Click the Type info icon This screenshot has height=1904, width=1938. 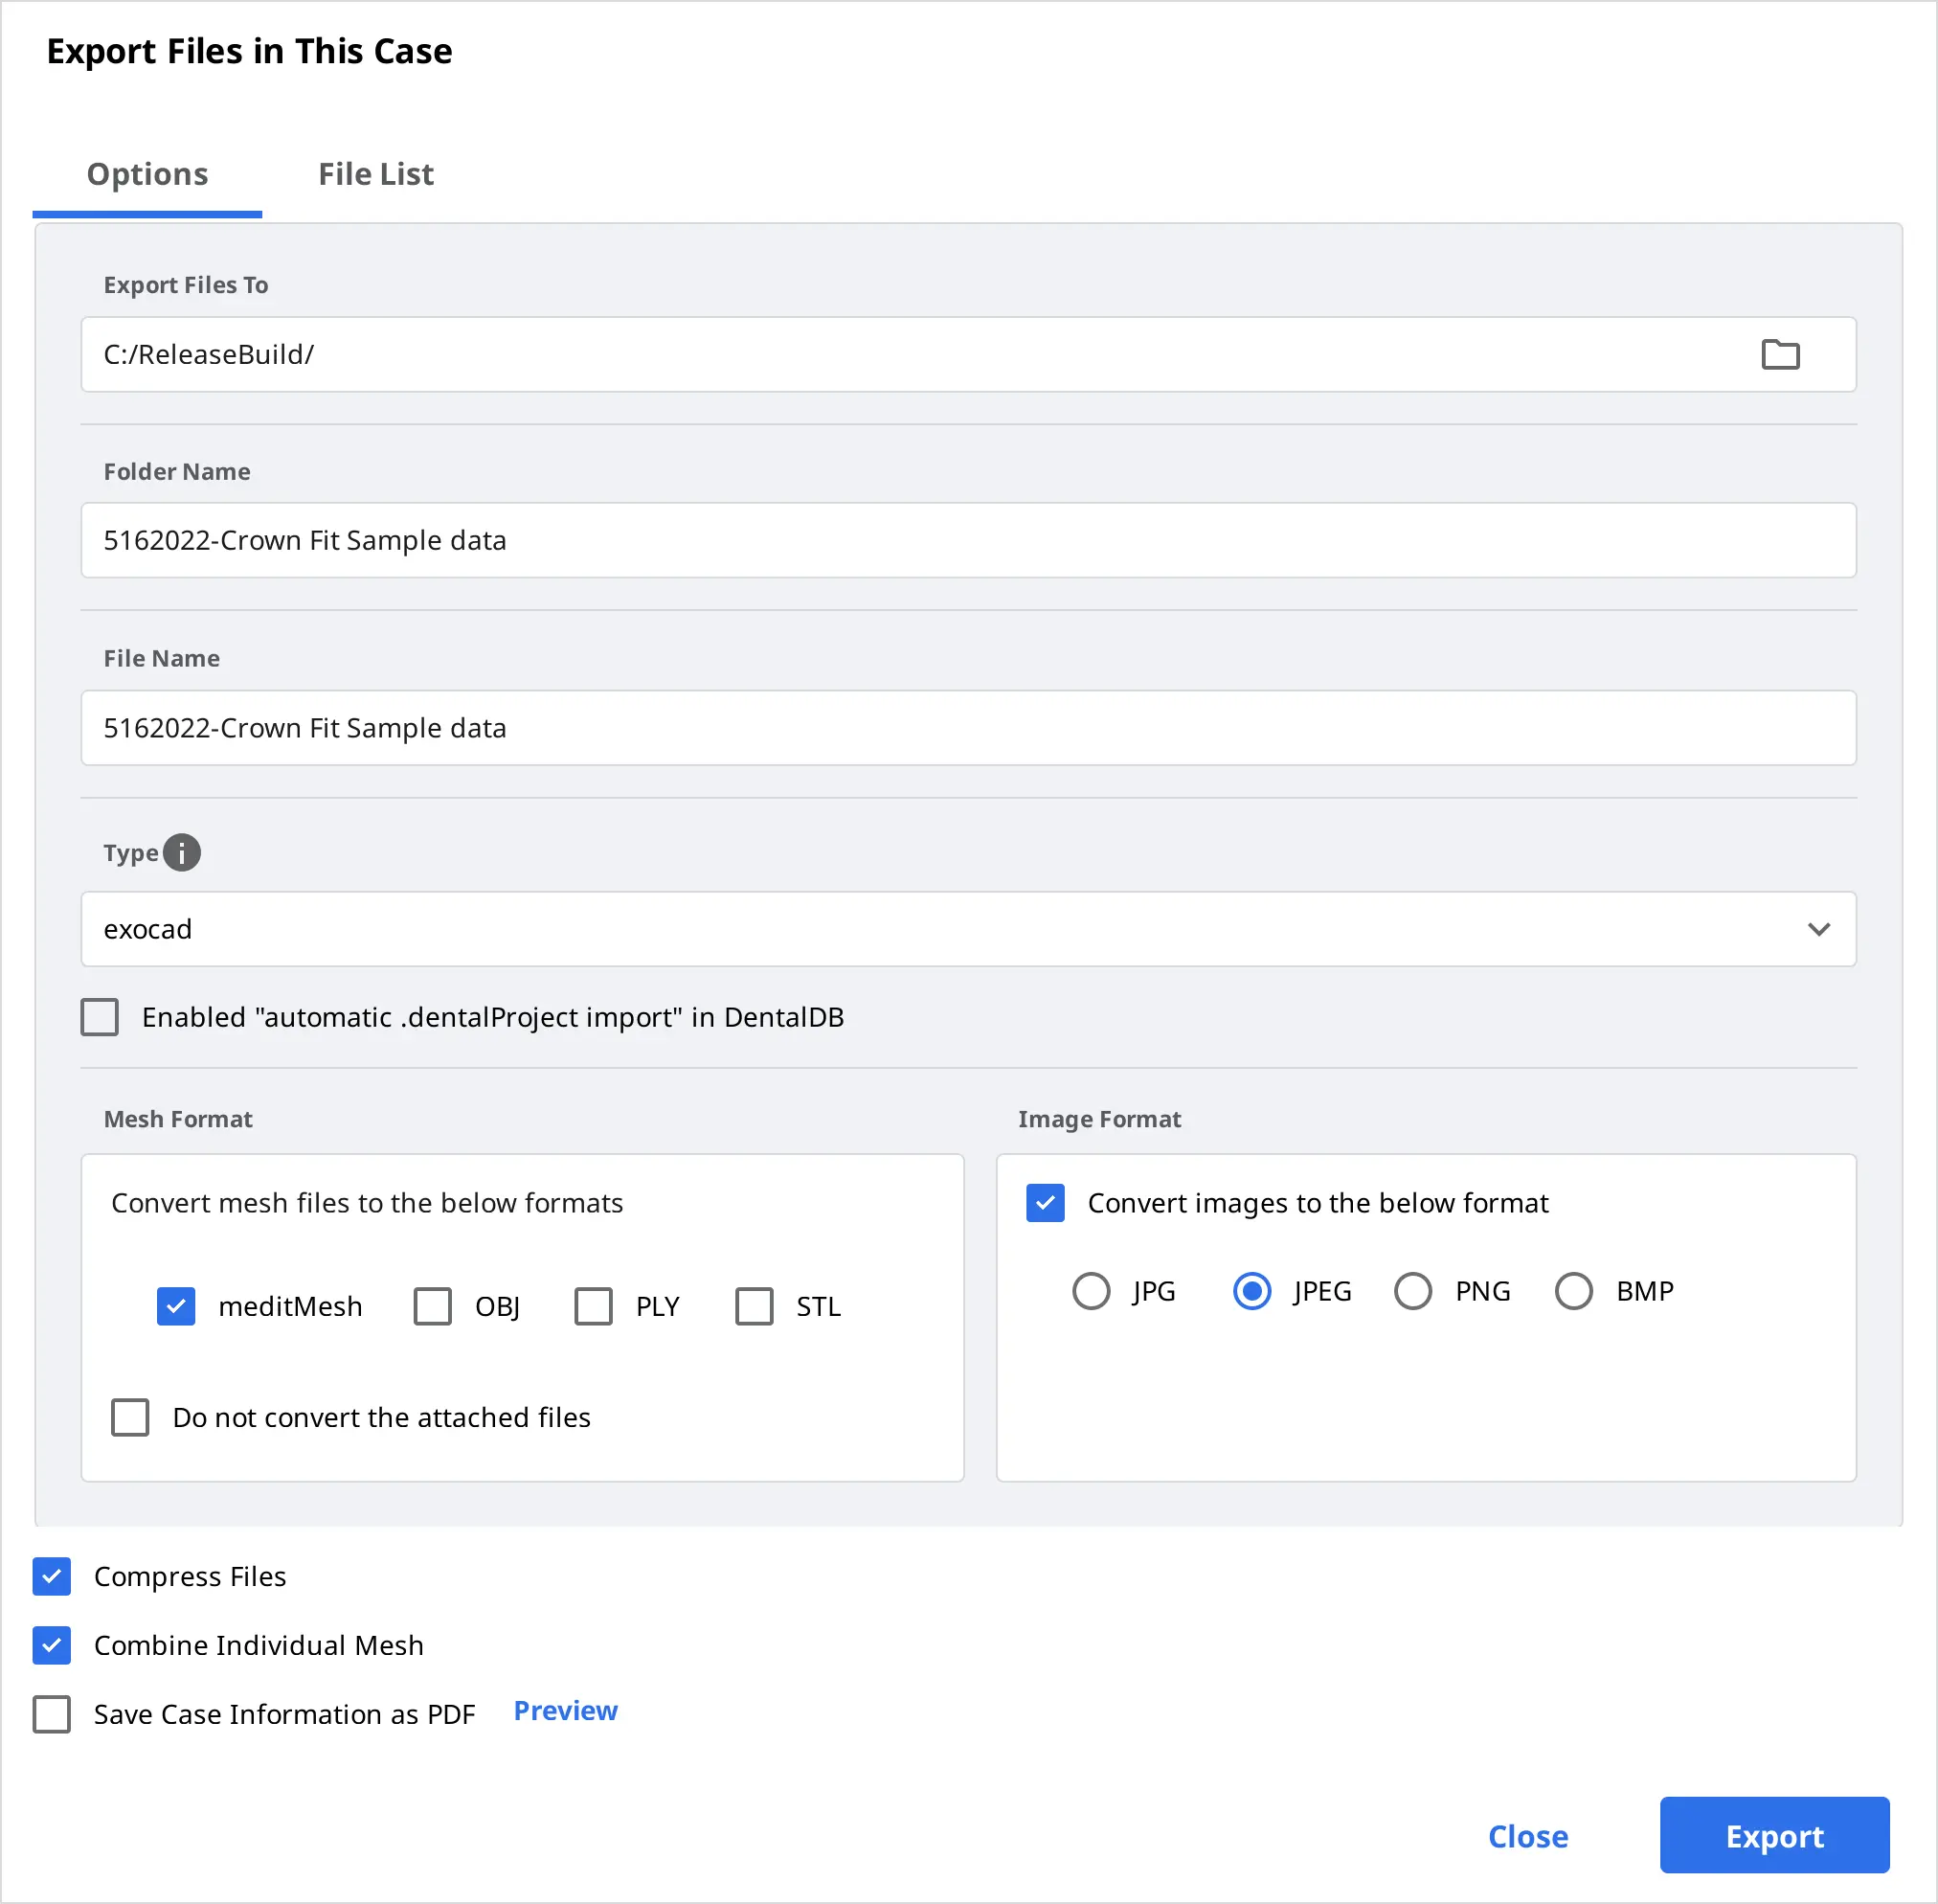click(x=181, y=852)
